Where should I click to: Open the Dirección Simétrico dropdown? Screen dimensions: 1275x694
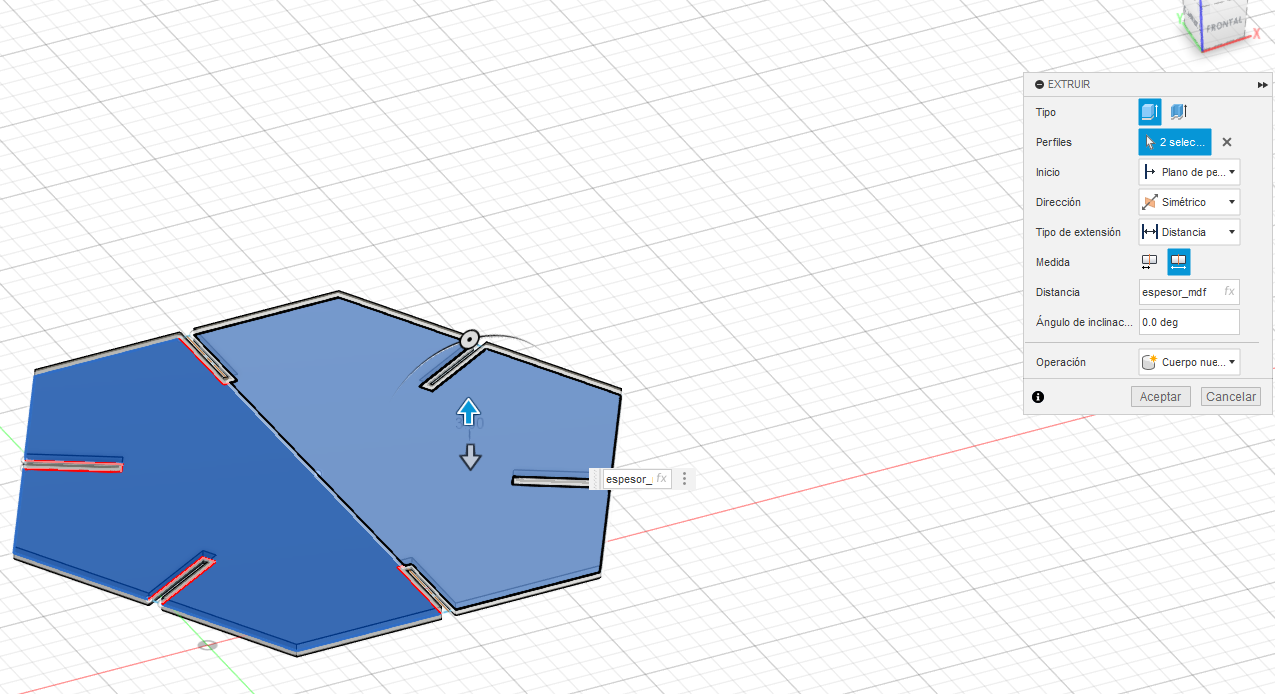click(x=1189, y=202)
